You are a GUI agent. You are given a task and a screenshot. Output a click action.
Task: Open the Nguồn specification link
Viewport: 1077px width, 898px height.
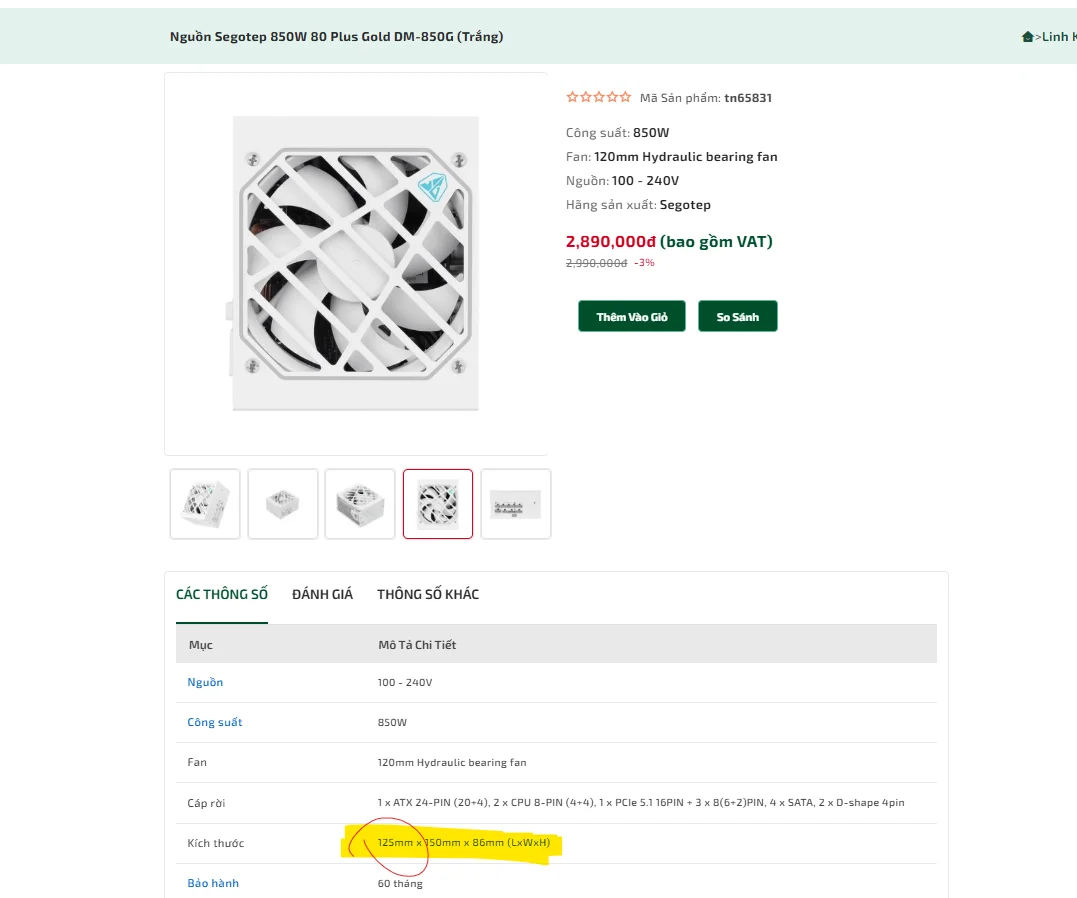[x=205, y=682]
